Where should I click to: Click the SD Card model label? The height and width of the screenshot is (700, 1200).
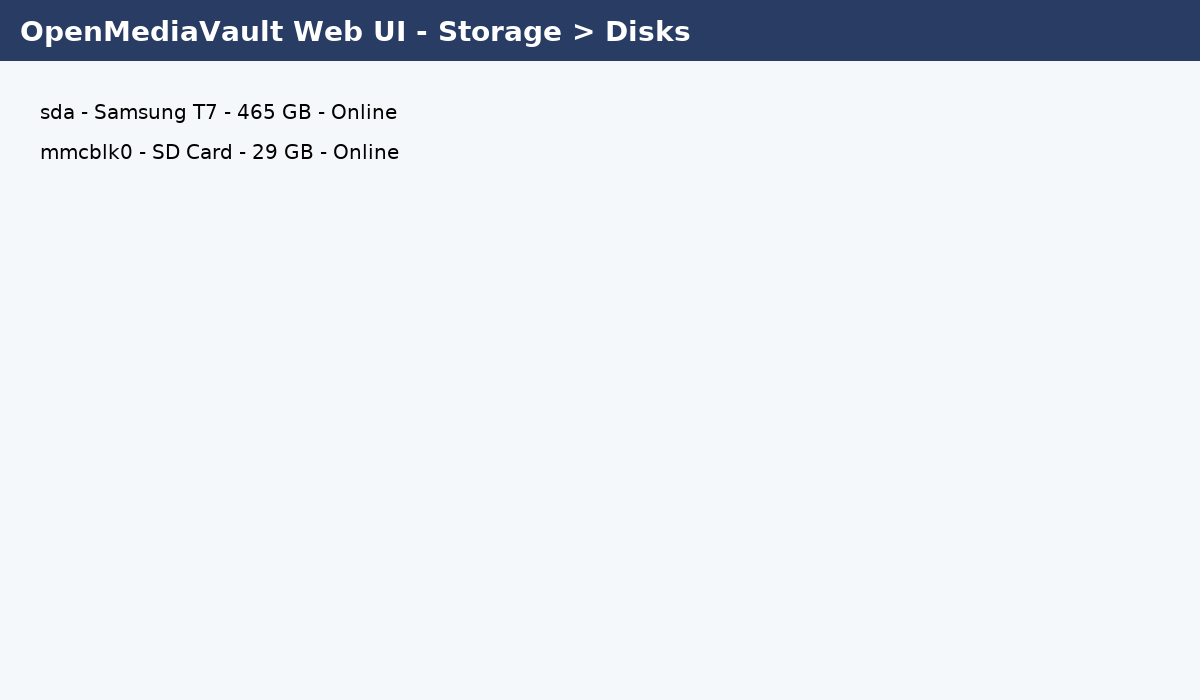[x=192, y=153]
